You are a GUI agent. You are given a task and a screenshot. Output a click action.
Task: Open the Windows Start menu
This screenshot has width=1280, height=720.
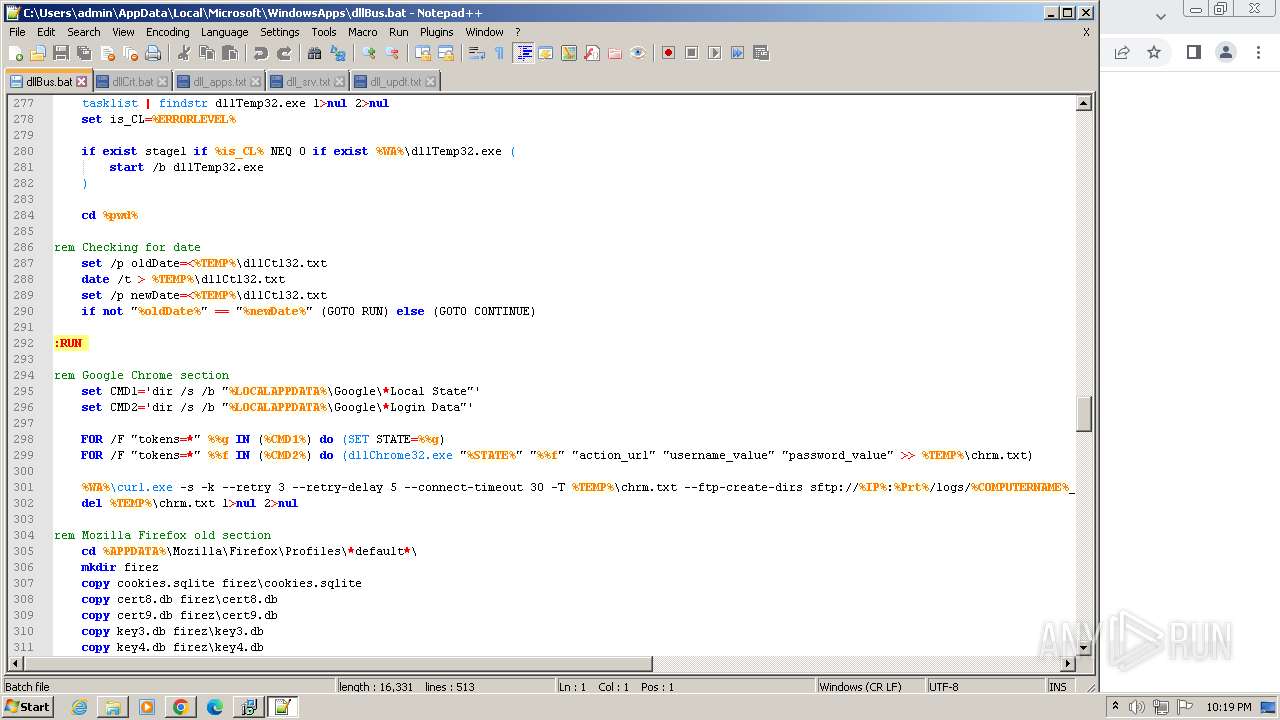(27, 707)
